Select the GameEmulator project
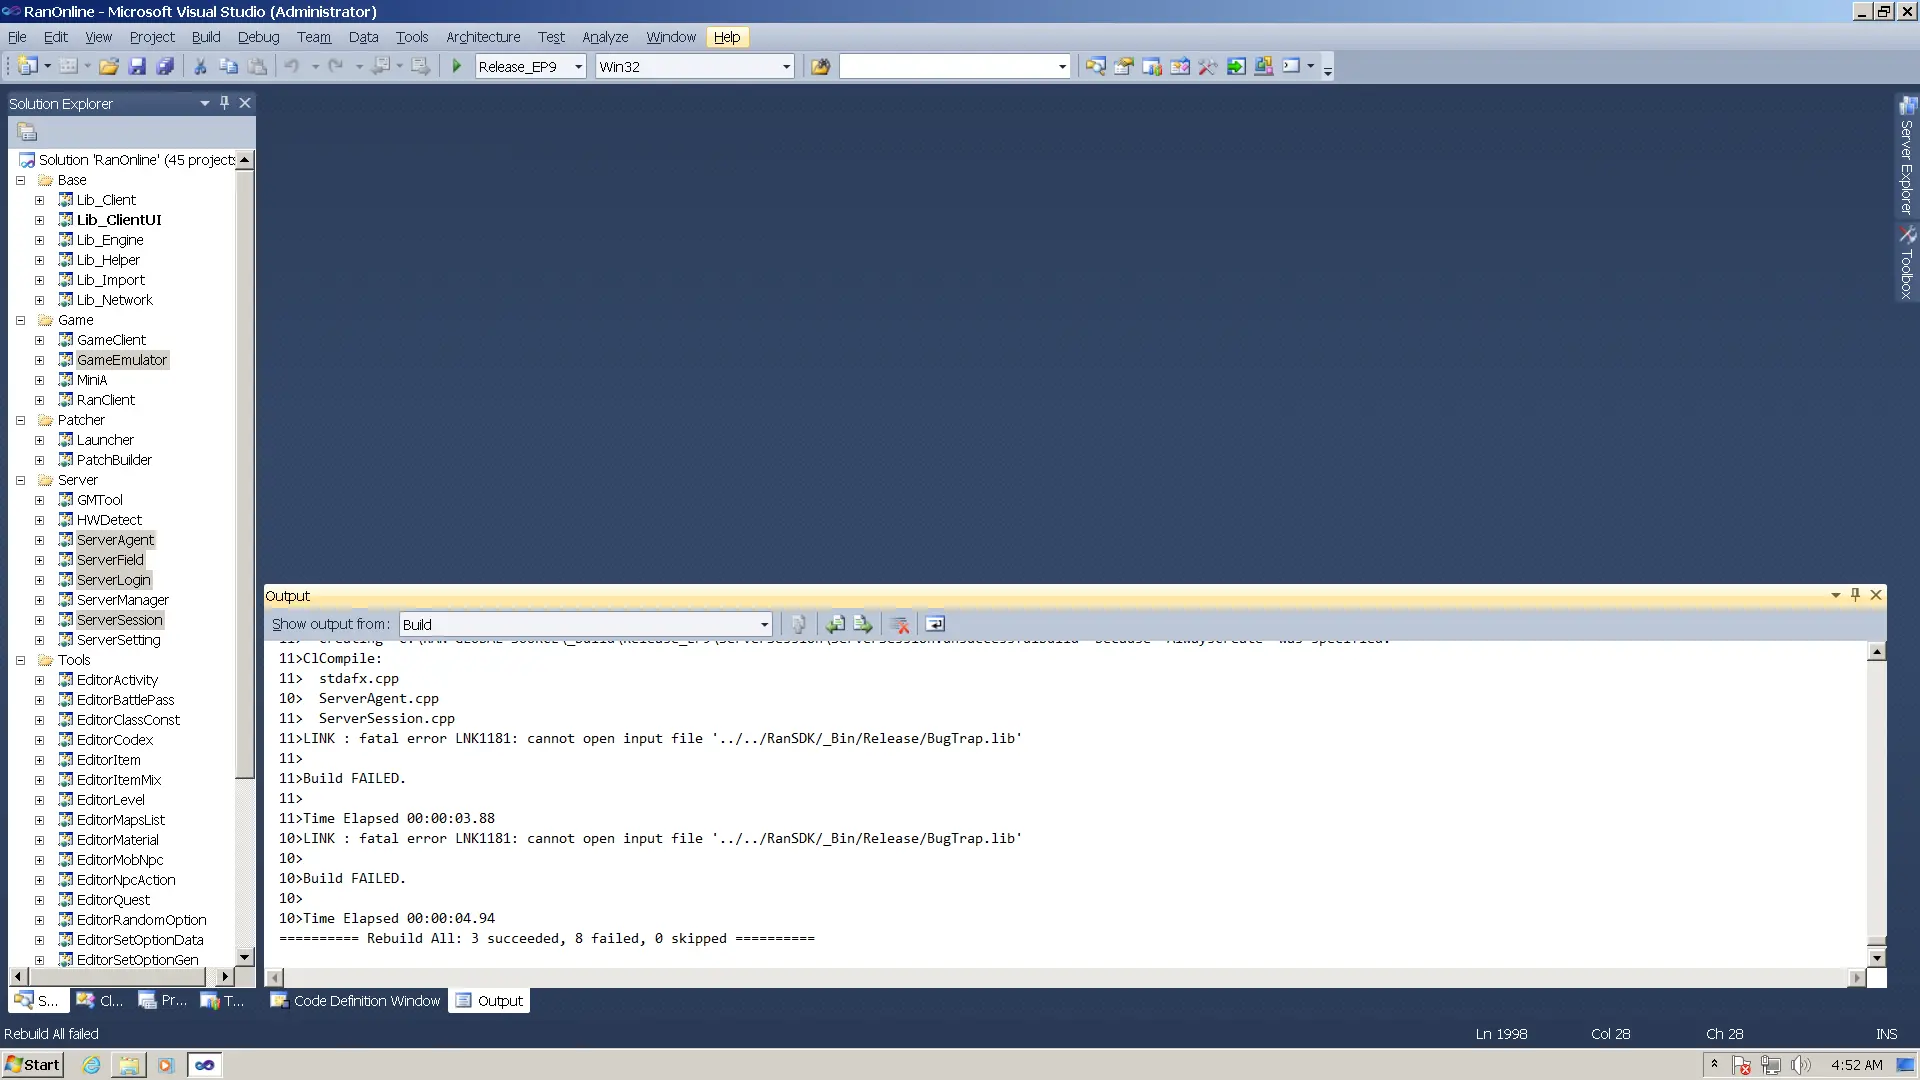 122,360
